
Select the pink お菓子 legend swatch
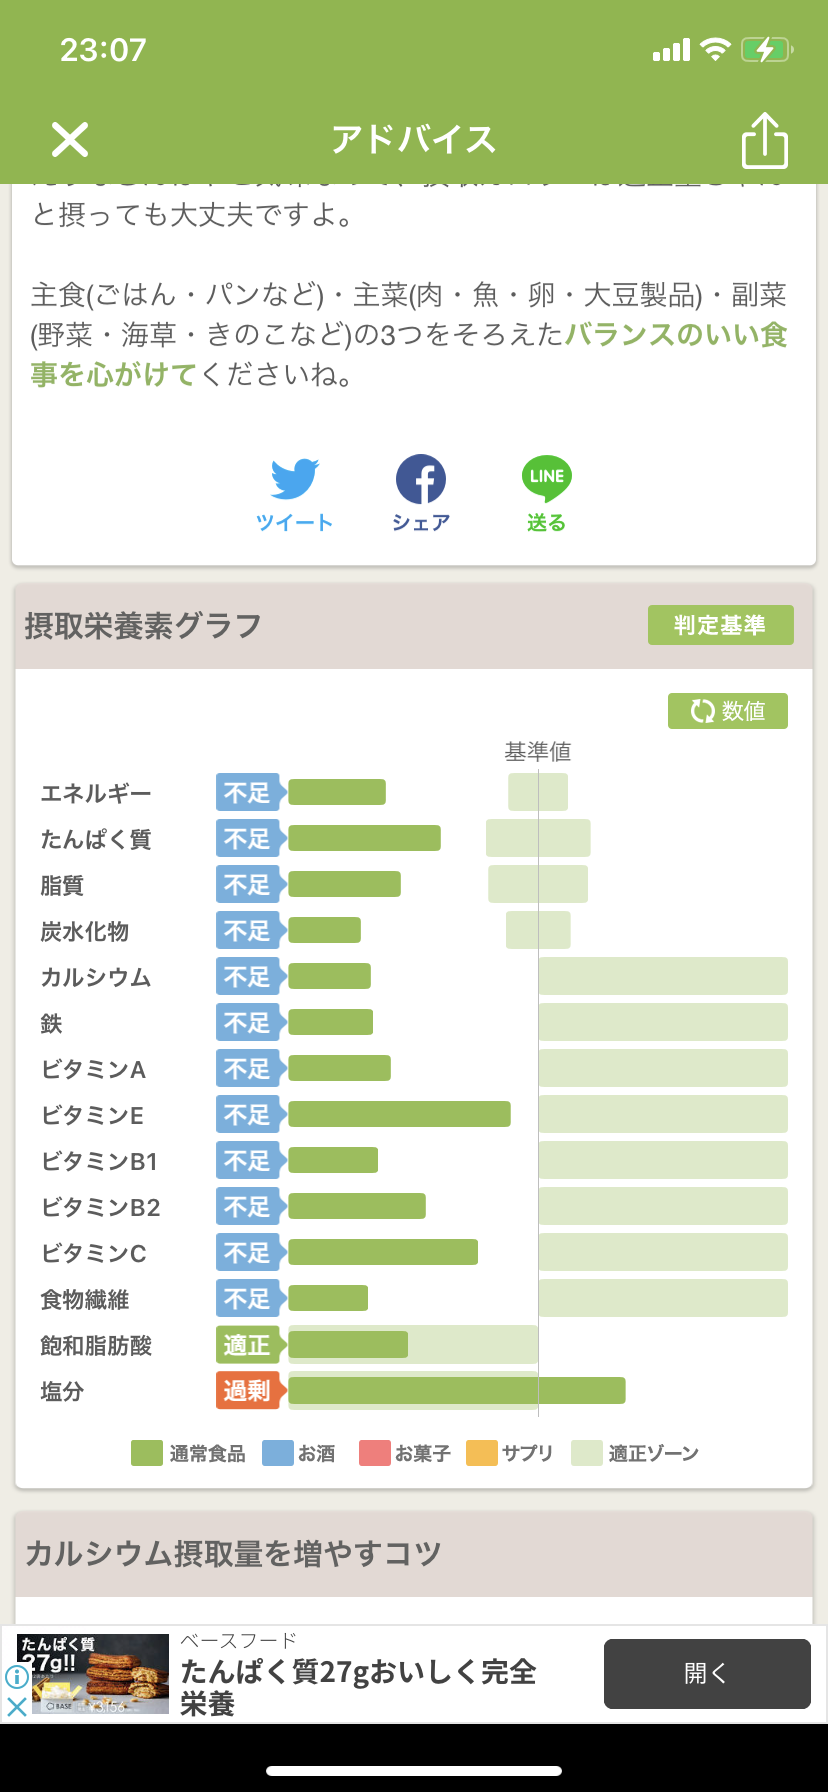[374, 1453]
